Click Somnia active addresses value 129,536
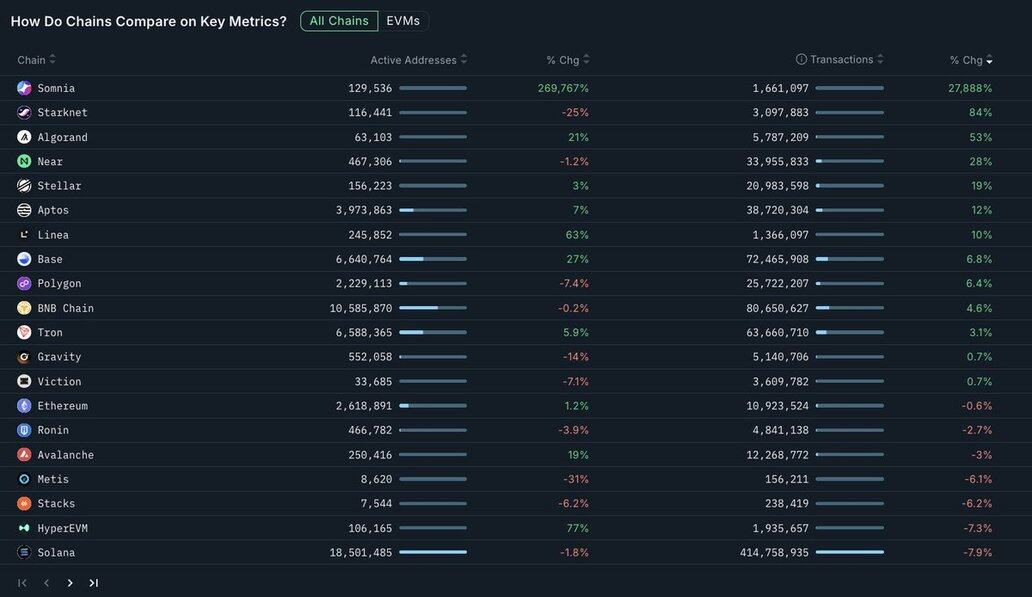Image resolution: width=1032 pixels, height=597 pixels. [x=370, y=88]
